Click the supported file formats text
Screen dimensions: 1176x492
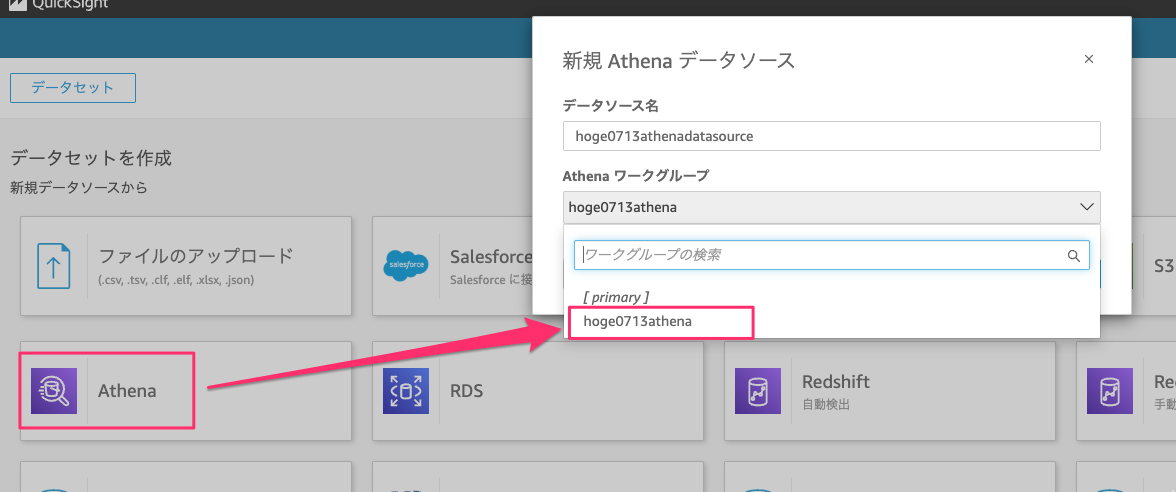[x=176, y=281]
